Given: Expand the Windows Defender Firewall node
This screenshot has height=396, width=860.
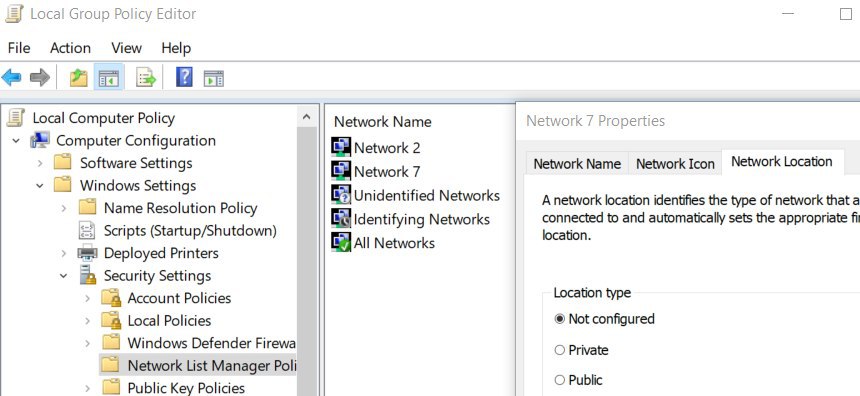Looking at the screenshot, I should click(87, 343).
